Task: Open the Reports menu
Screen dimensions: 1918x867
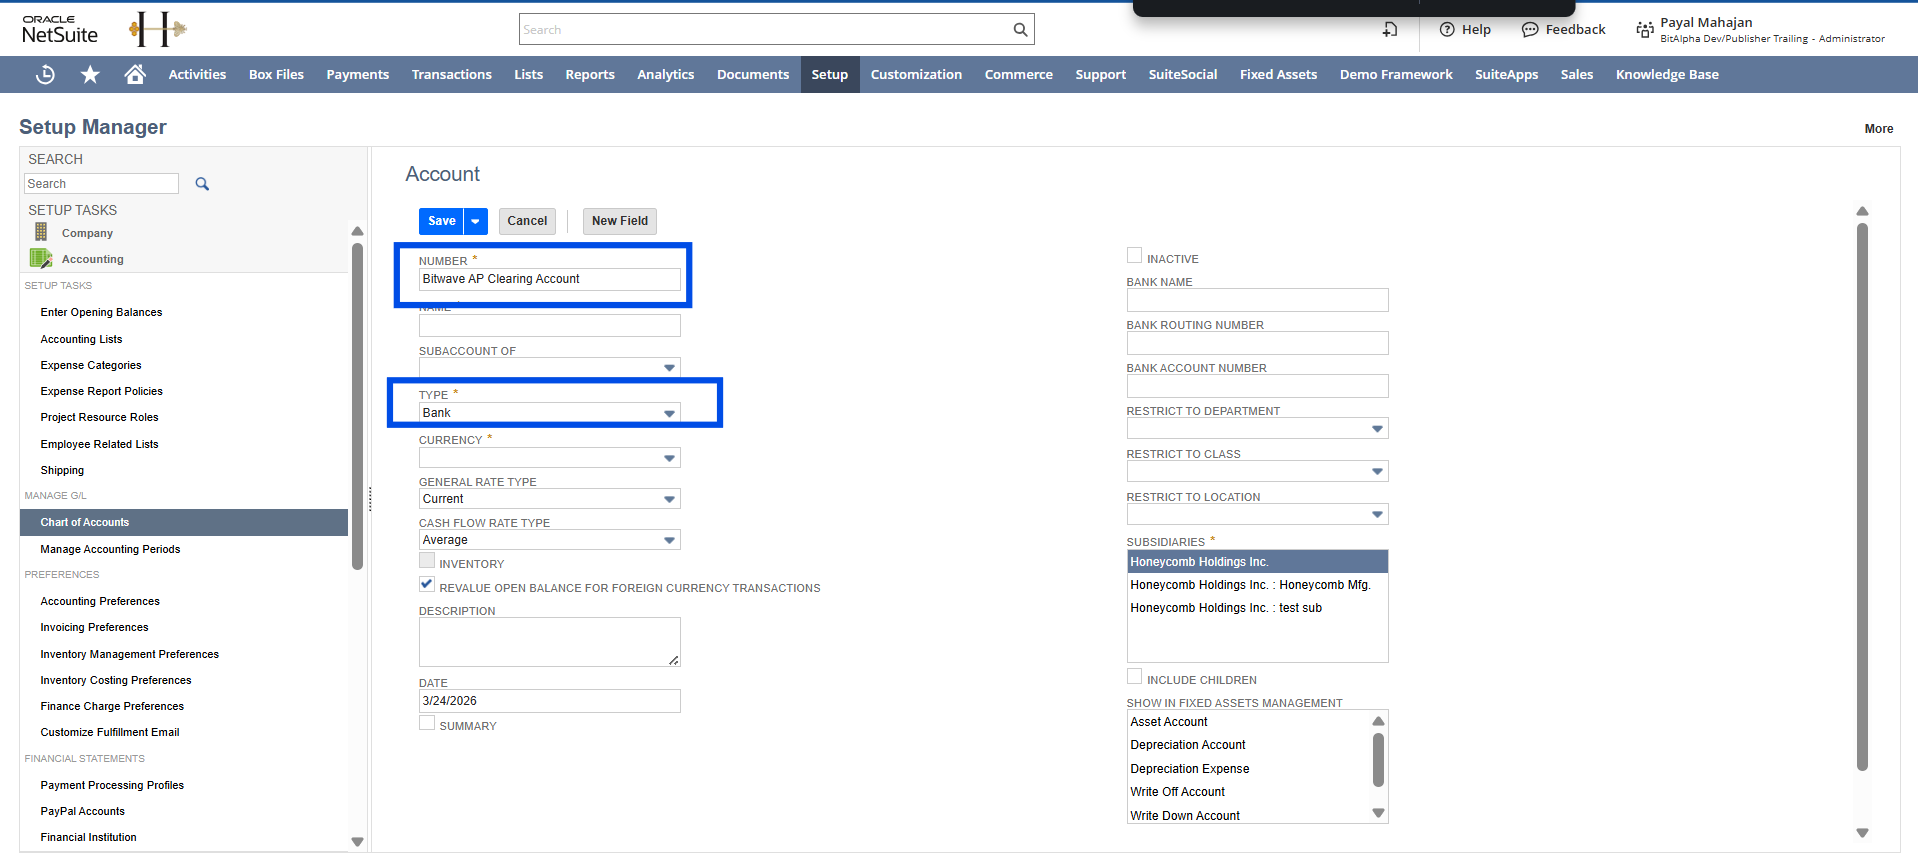Action: pos(590,74)
